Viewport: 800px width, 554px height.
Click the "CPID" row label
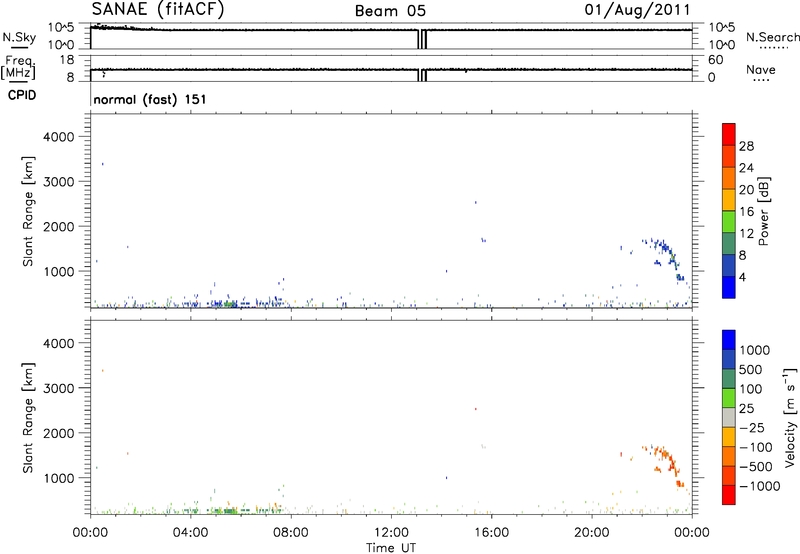[22, 95]
